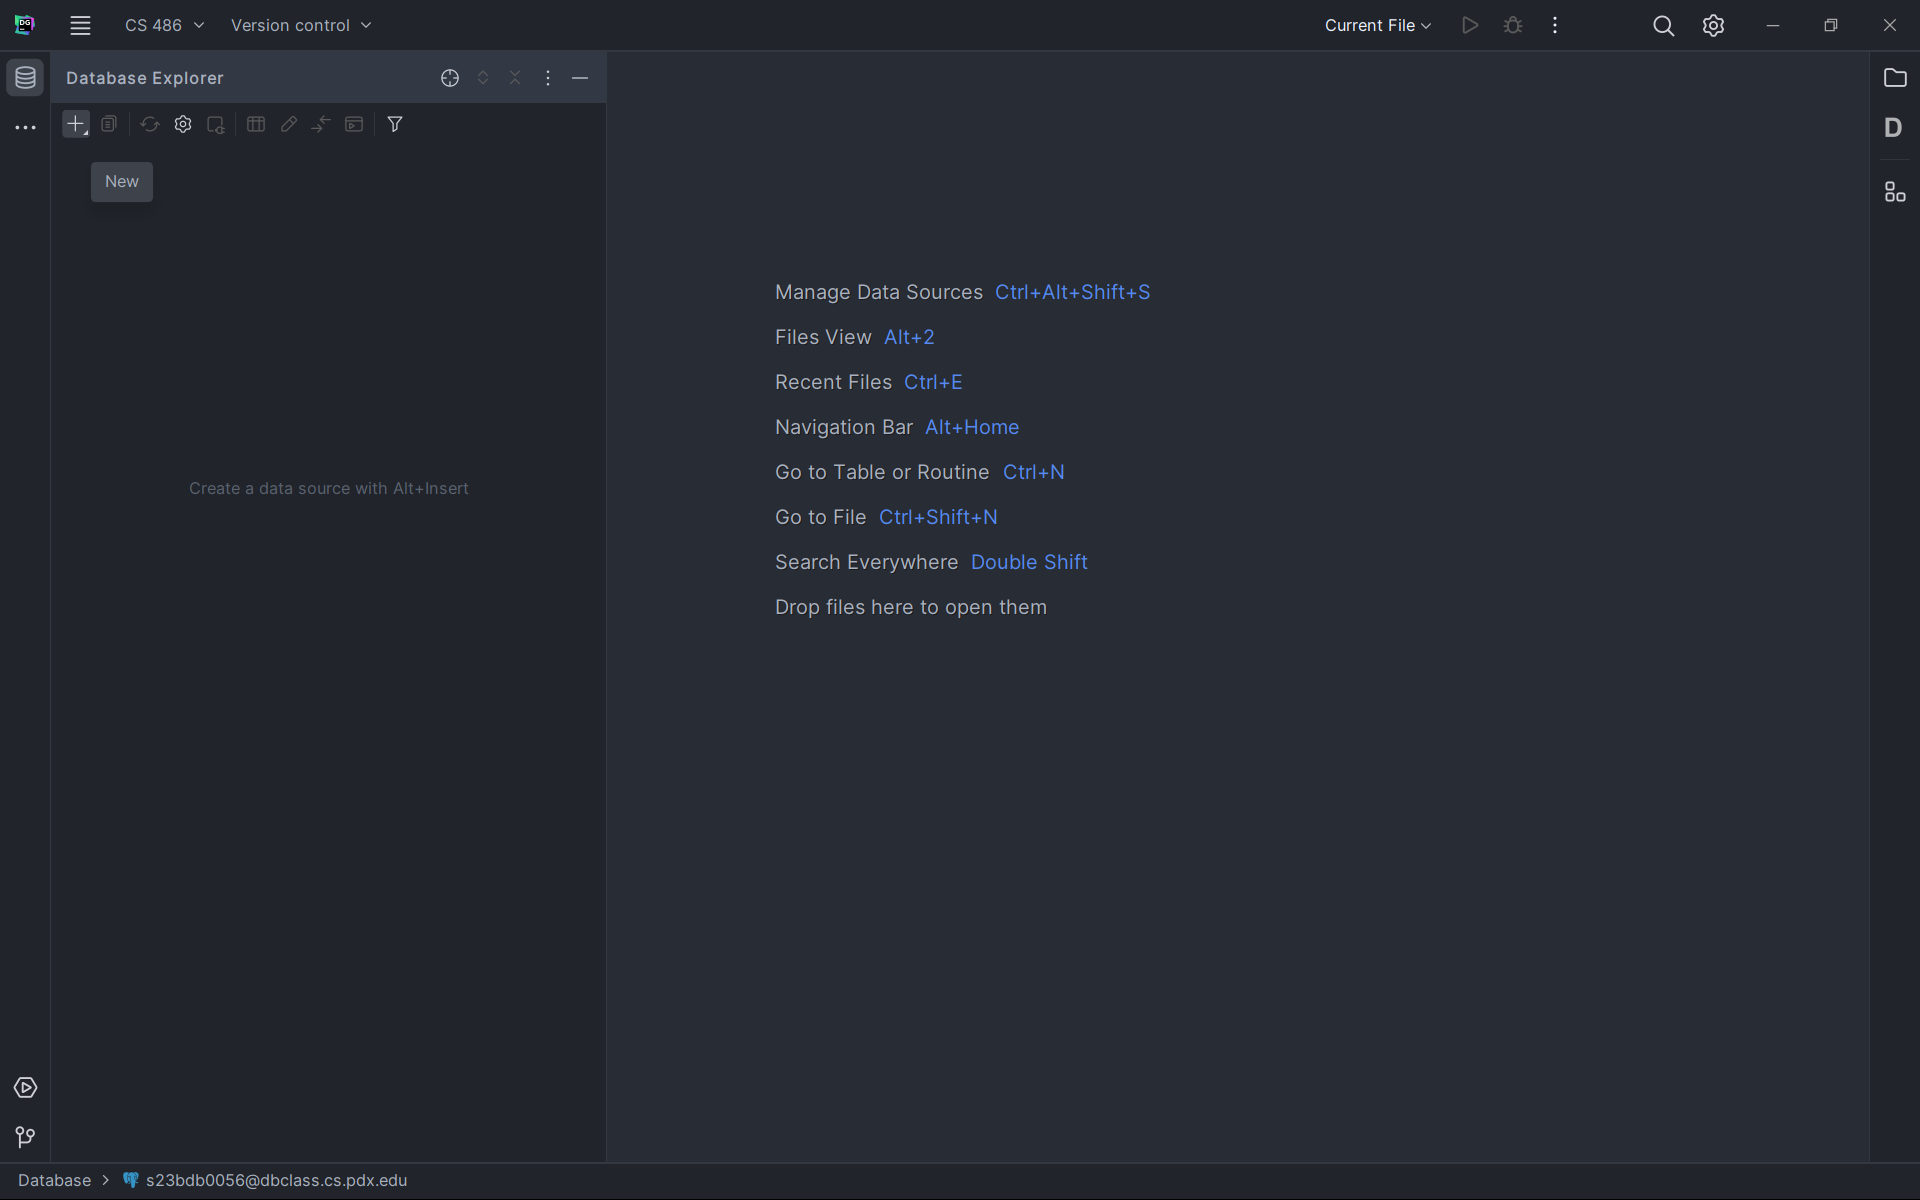Toggle the Database Explorer sidebar button

point(25,78)
